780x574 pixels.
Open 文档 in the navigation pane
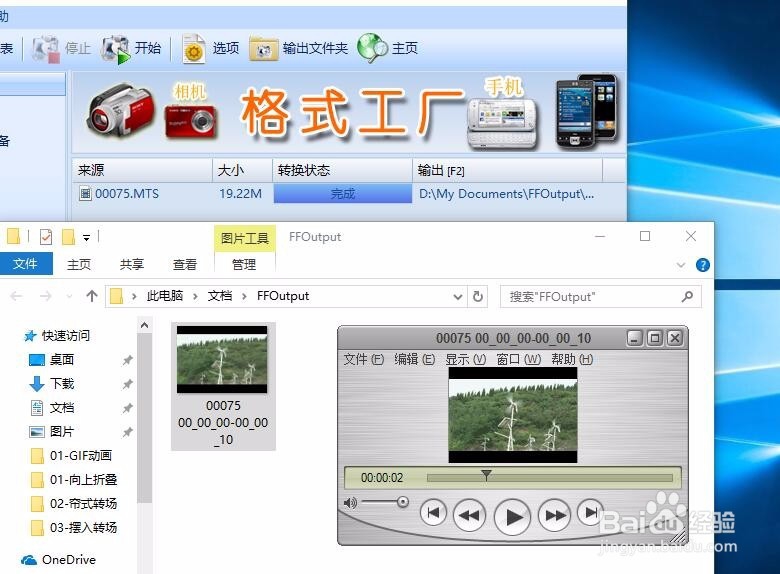(61, 408)
